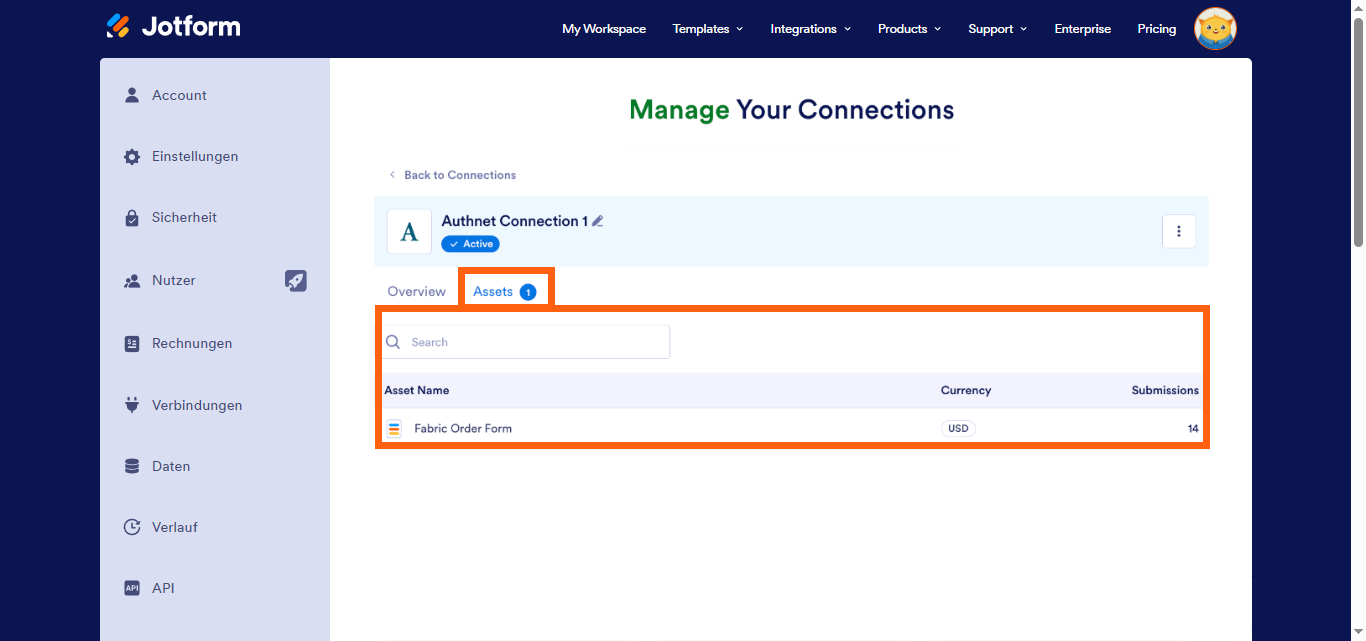Expand the Products dropdown menu
Screen dimensions: 1366x641
(x=910, y=29)
